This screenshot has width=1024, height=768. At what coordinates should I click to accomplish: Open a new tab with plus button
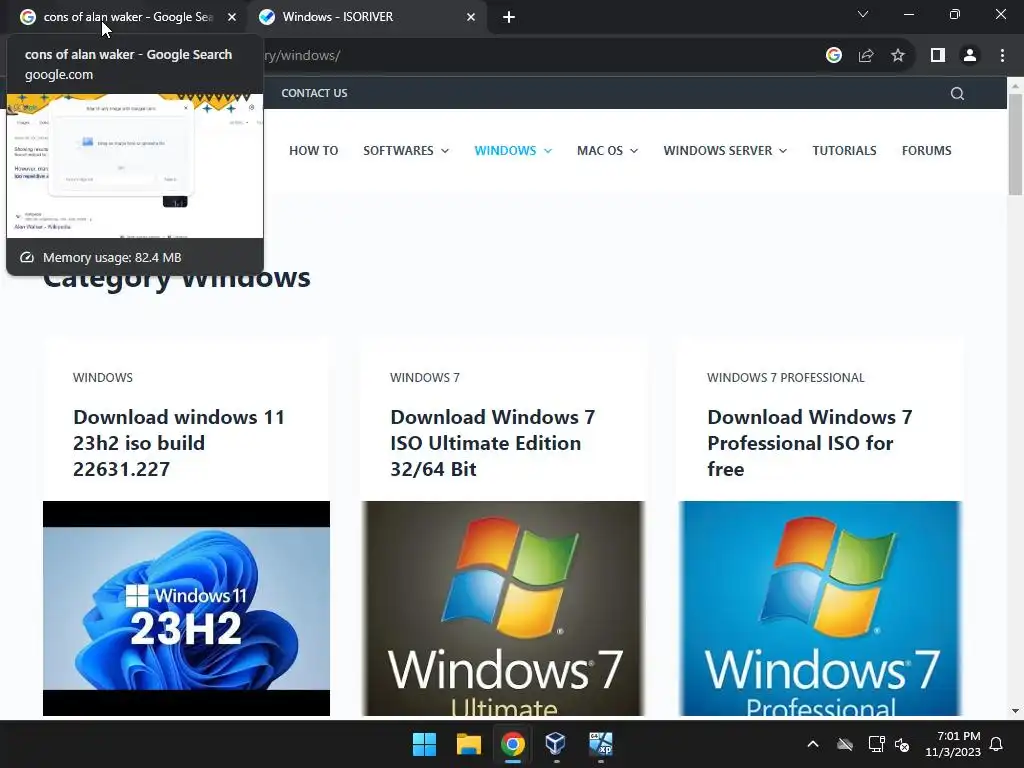[x=509, y=18]
